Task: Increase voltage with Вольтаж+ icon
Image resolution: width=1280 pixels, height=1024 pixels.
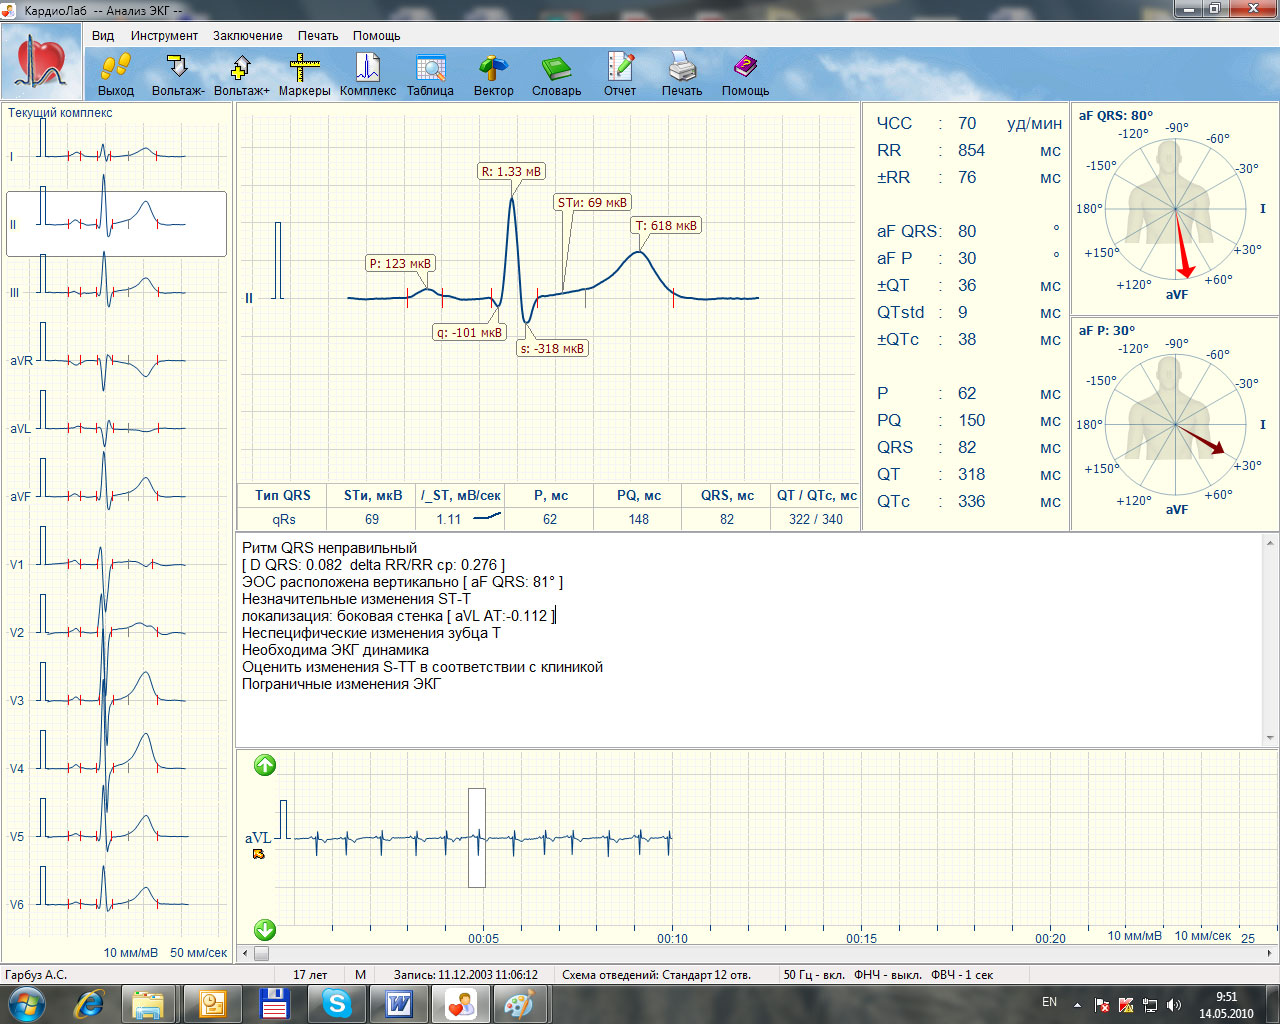Action: 241,69
